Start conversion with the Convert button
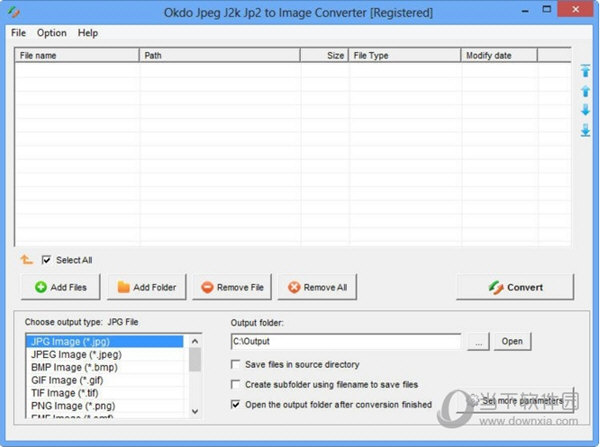This screenshot has height=447, width=600. coord(515,287)
